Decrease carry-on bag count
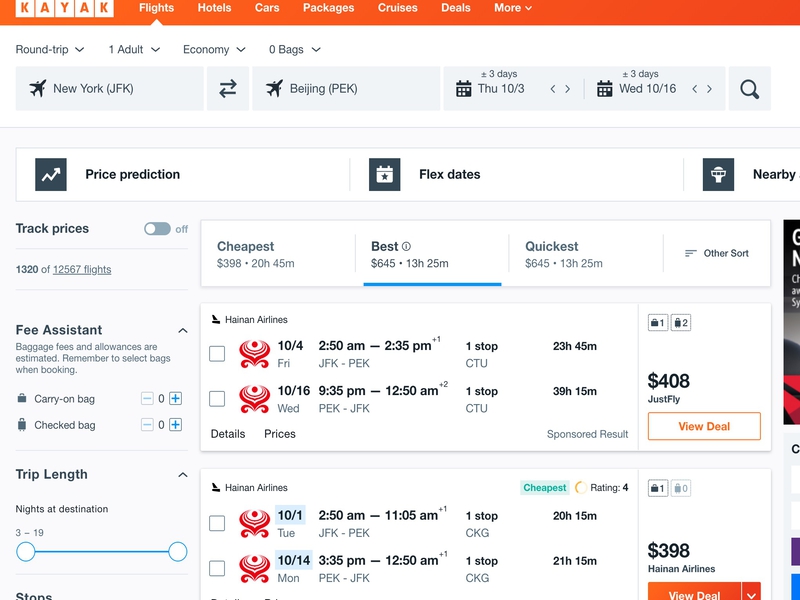This screenshot has width=800, height=600. click(147, 398)
